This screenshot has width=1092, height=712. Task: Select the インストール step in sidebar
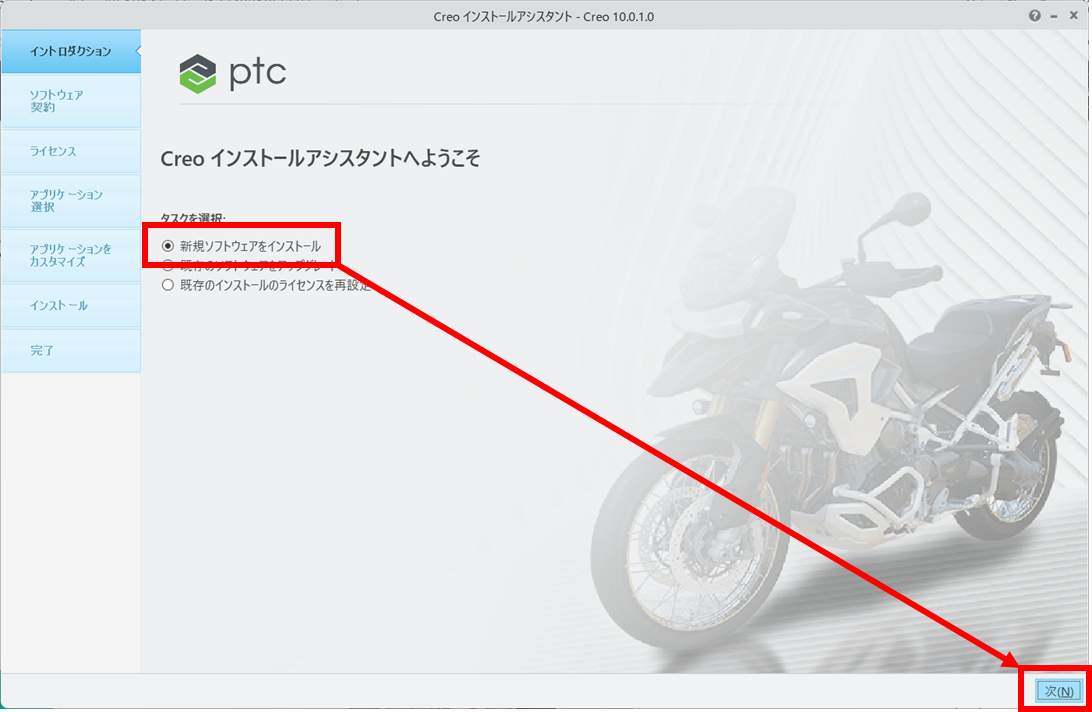click(70, 305)
